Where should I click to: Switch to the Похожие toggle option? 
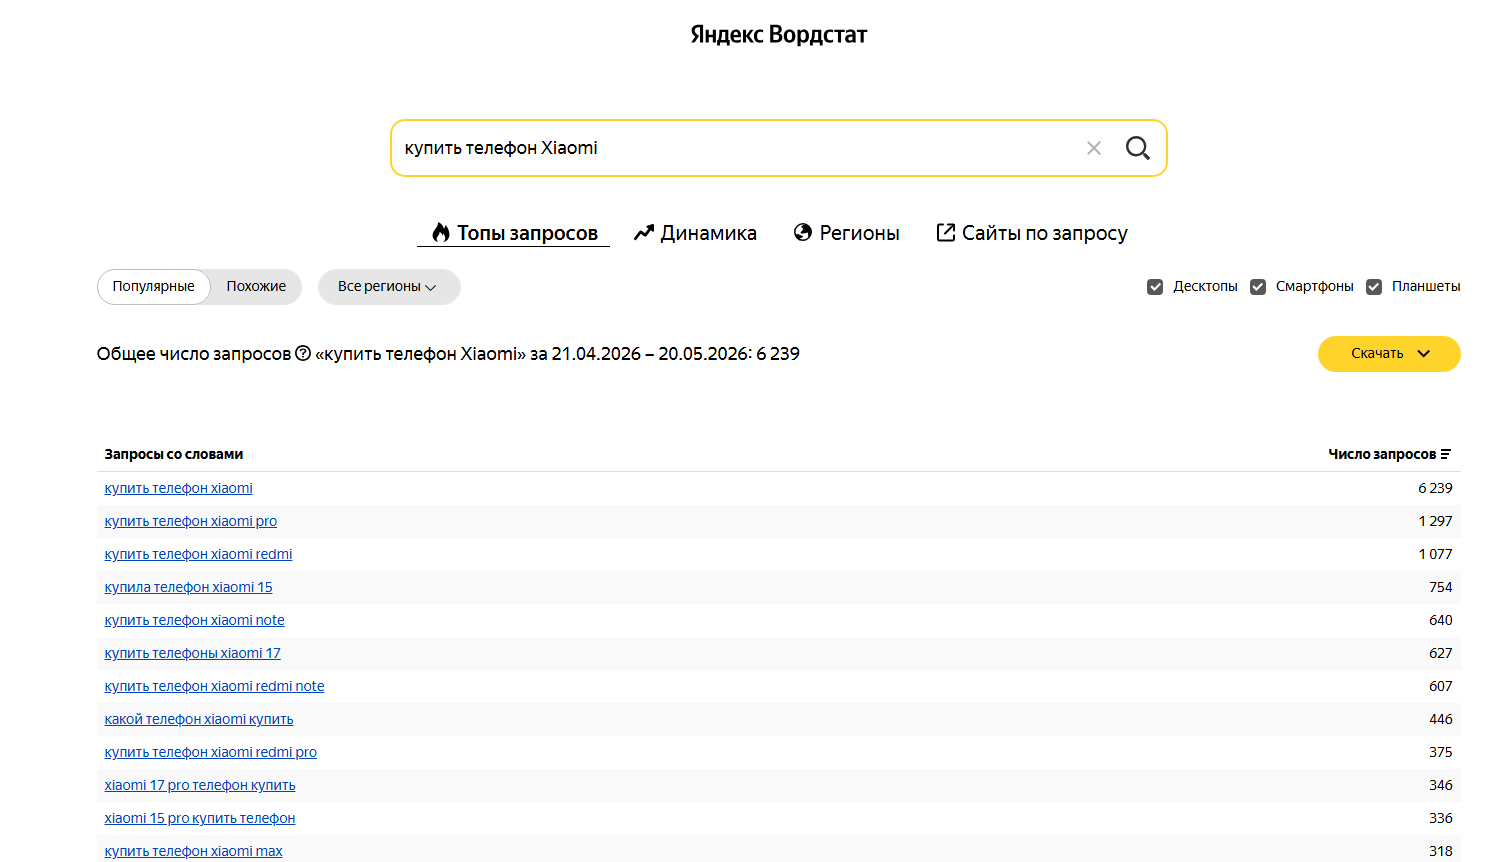pyautogui.click(x=256, y=287)
